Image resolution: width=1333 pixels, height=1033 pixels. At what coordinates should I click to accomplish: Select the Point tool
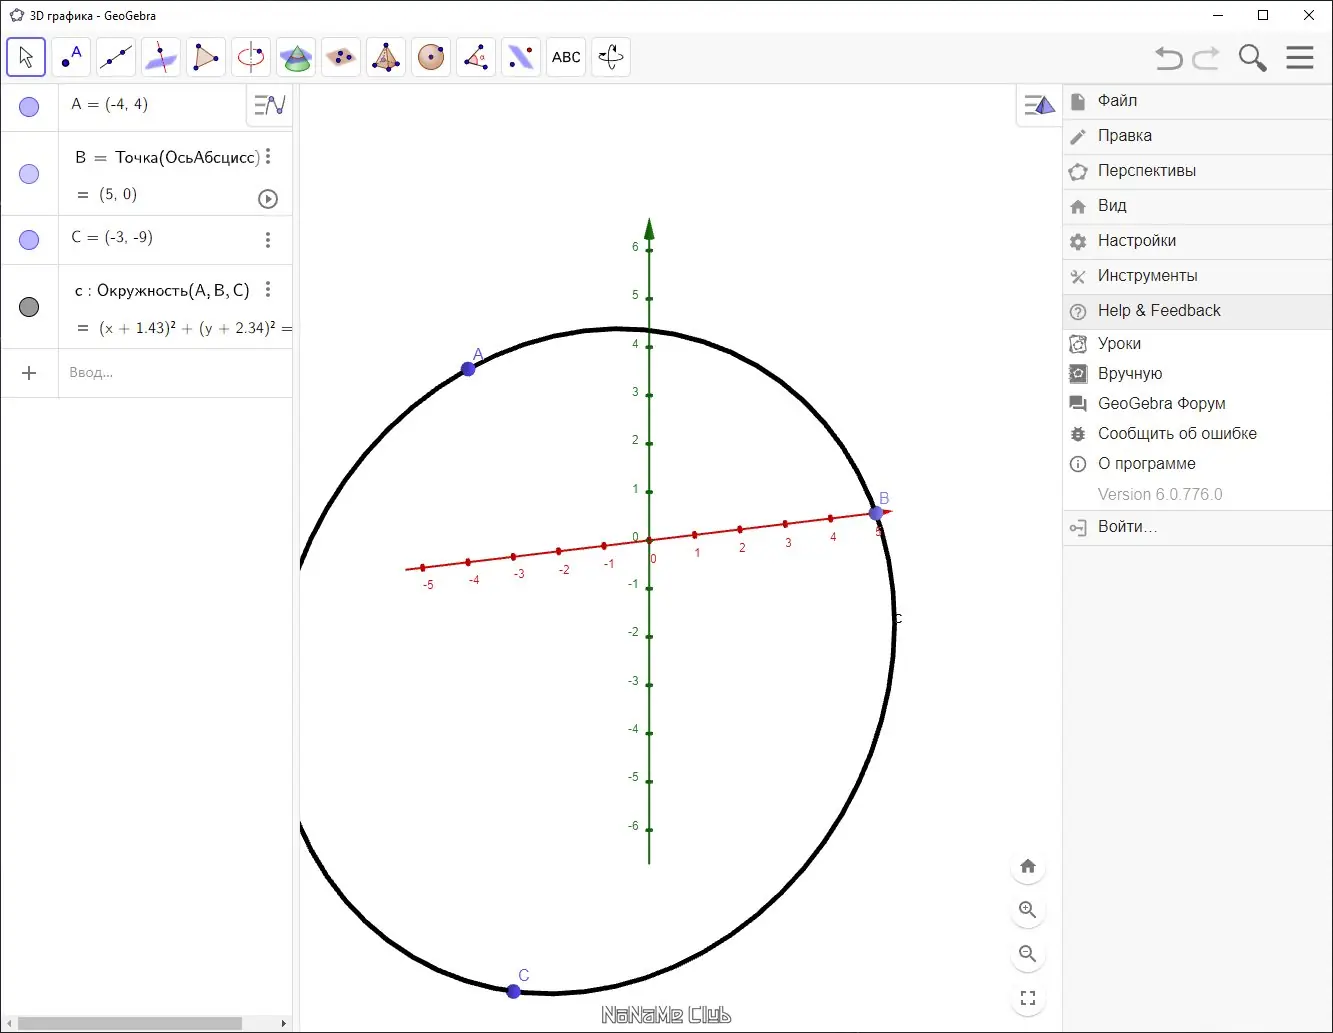click(71, 57)
